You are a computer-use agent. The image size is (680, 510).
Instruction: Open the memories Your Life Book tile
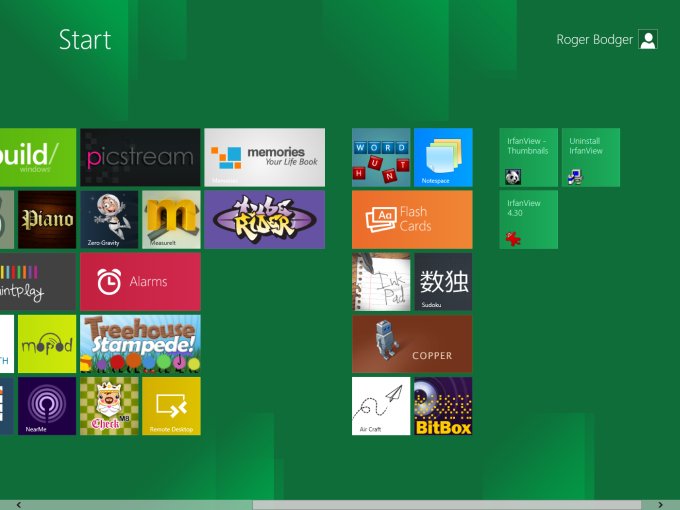pyautogui.click(x=265, y=157)
